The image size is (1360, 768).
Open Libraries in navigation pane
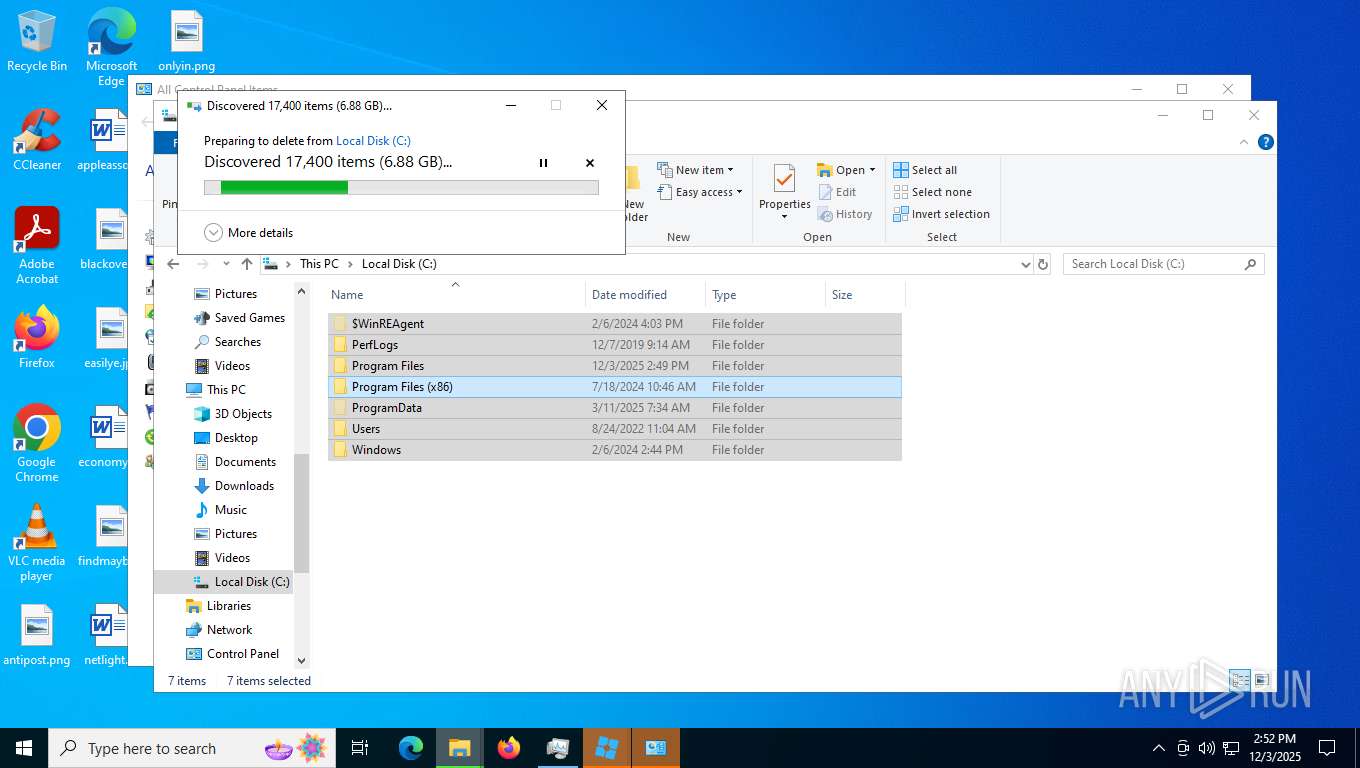217,606
